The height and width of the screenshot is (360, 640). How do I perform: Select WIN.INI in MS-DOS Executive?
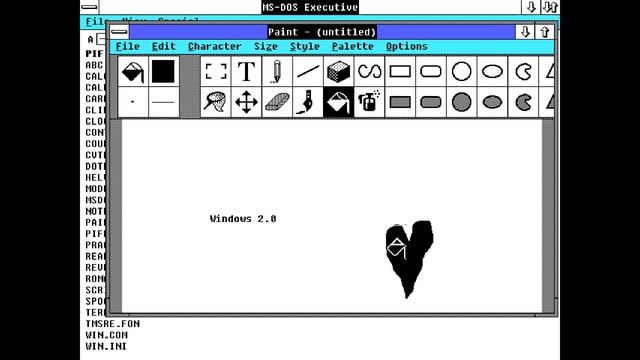[106, 346]
